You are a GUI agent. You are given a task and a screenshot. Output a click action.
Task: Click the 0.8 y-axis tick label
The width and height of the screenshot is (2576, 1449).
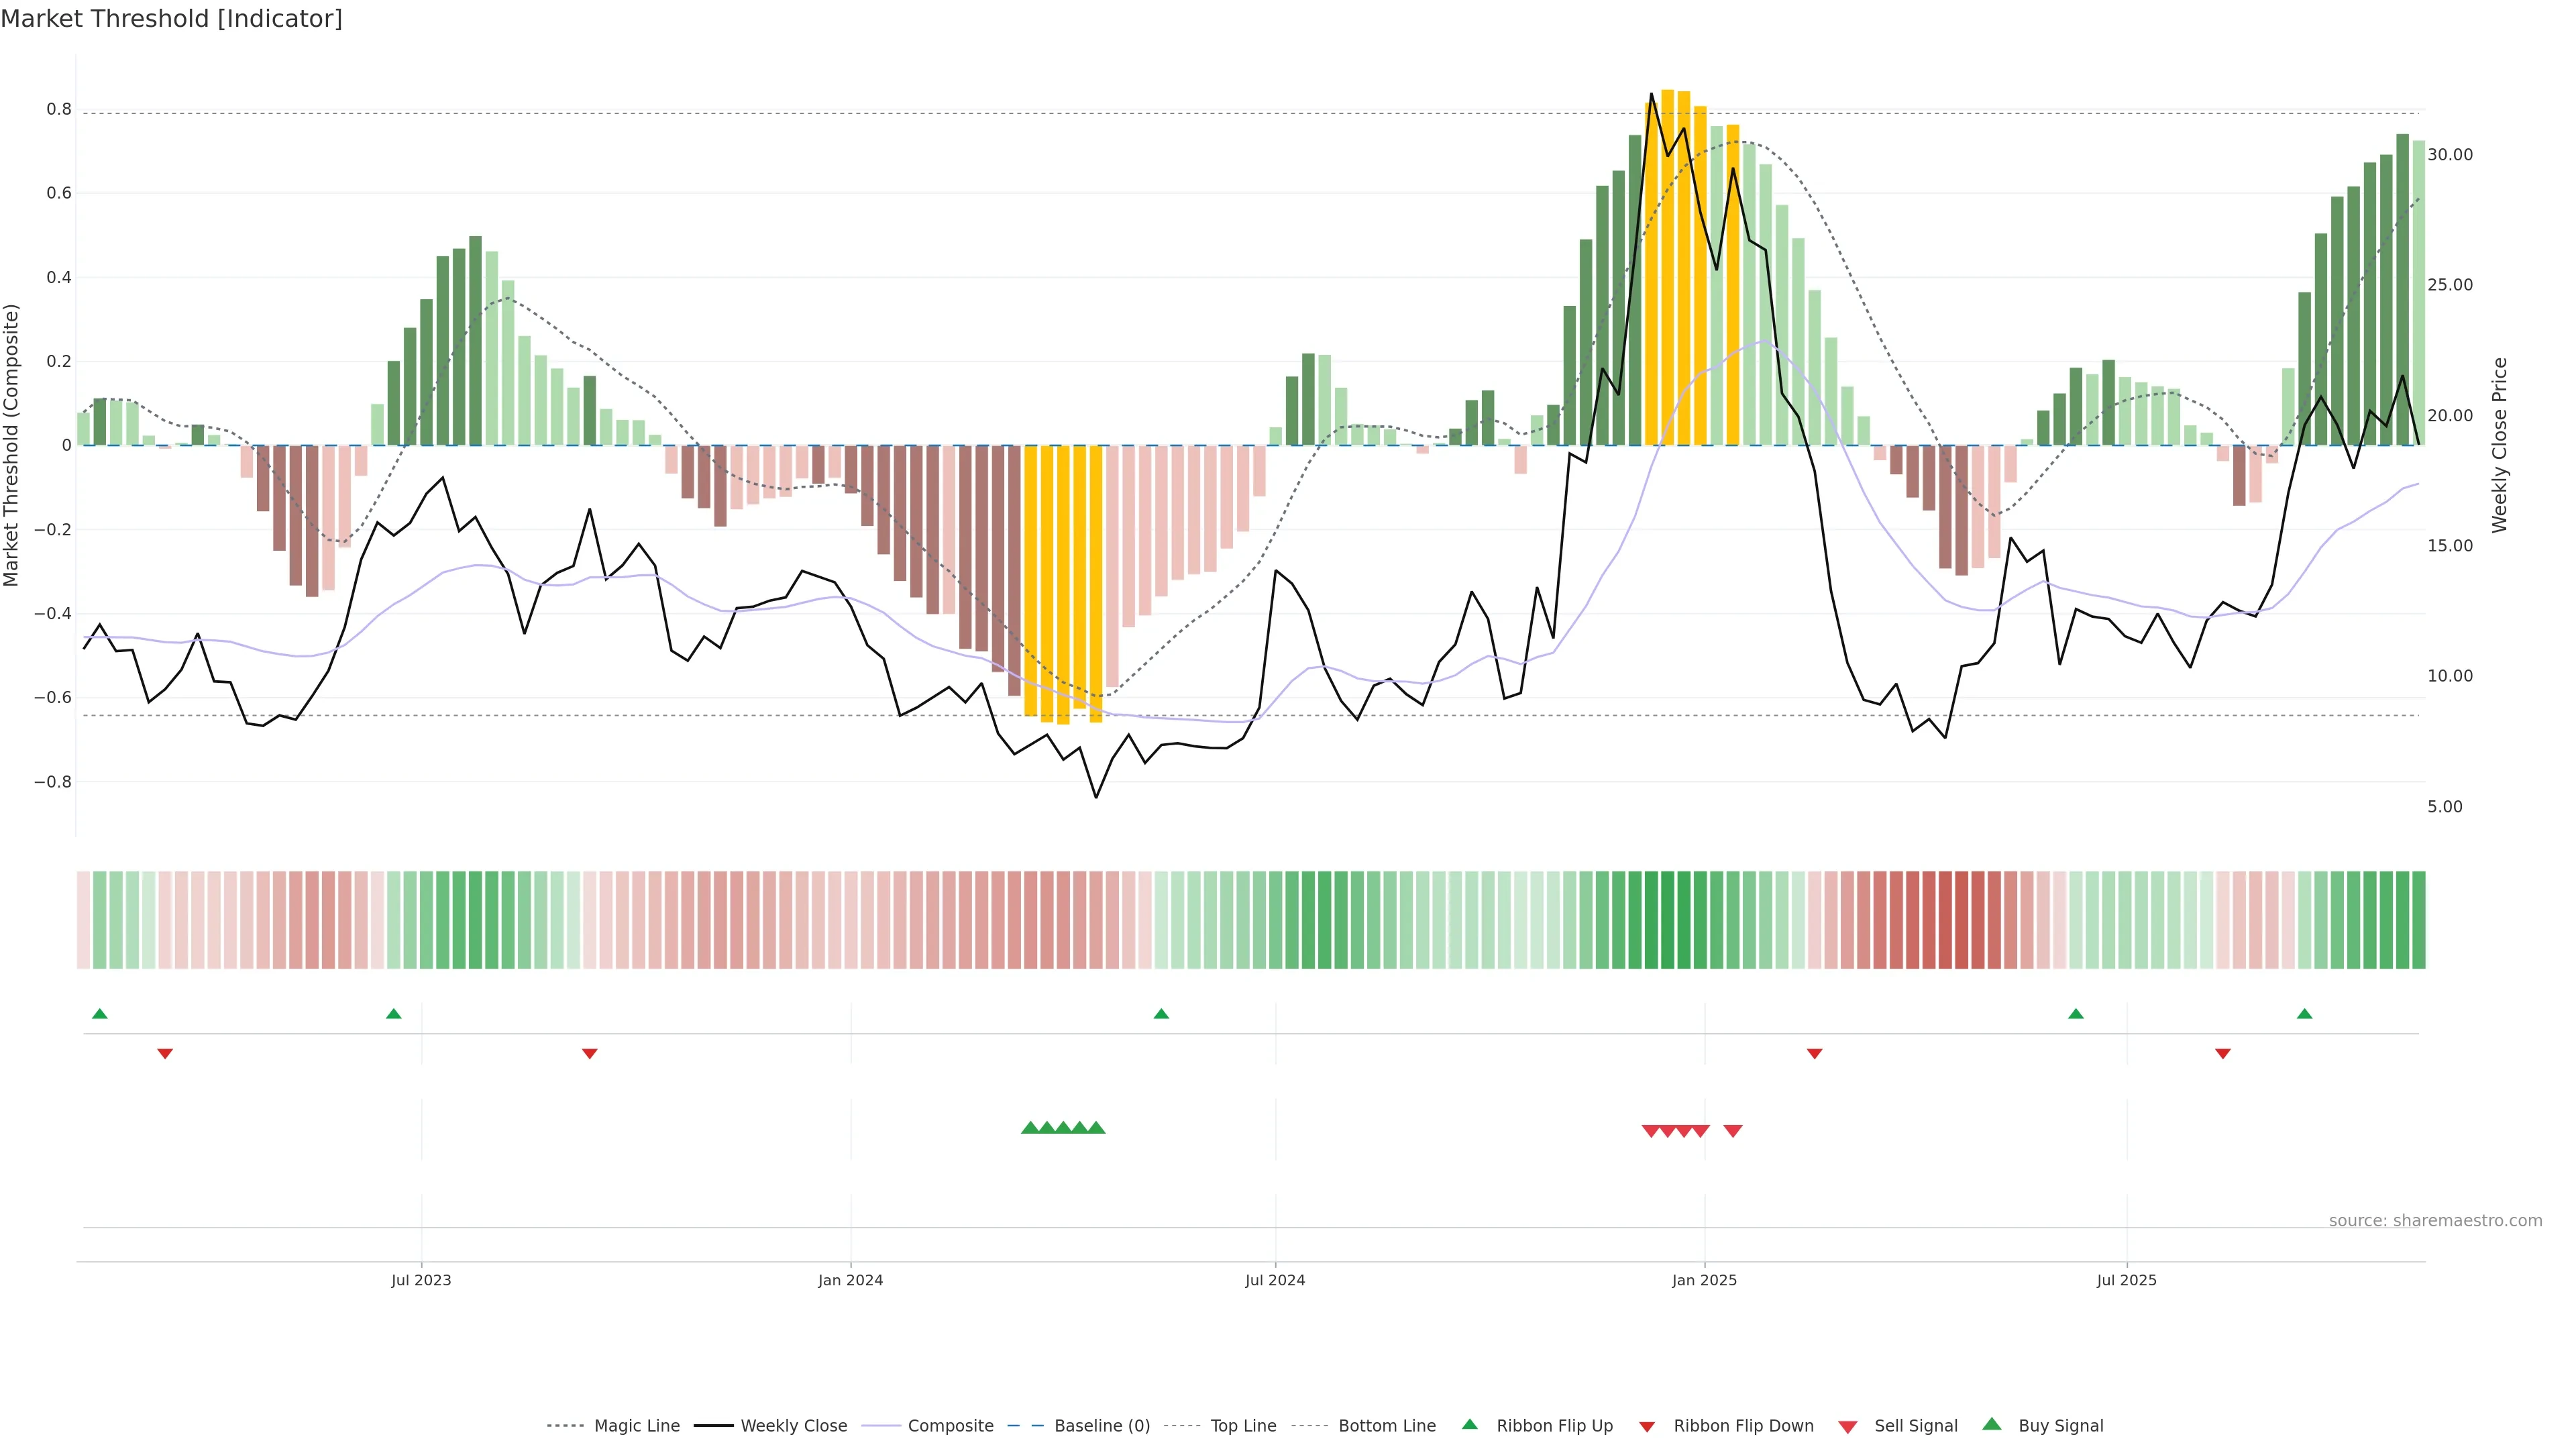click(x=59, y=109)
